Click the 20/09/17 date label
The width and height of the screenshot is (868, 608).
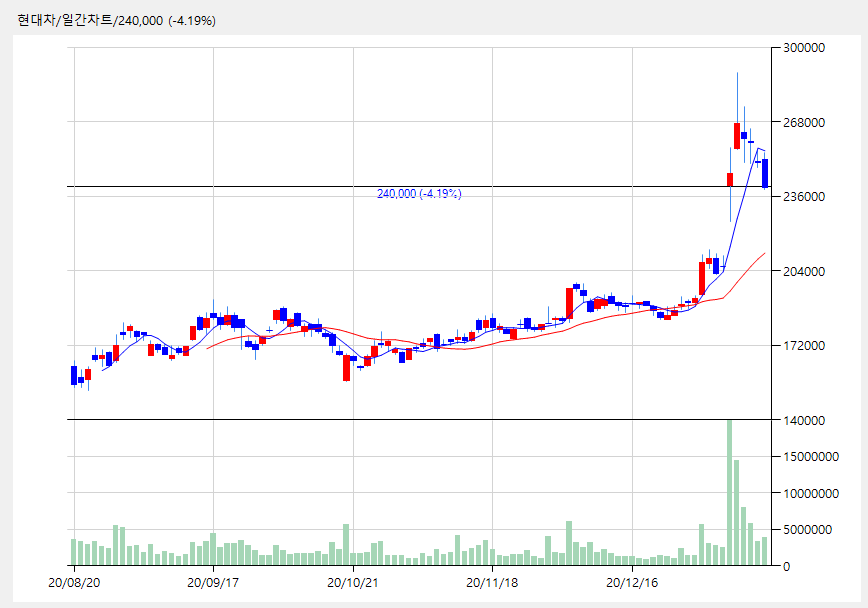(x=213, y=583)
